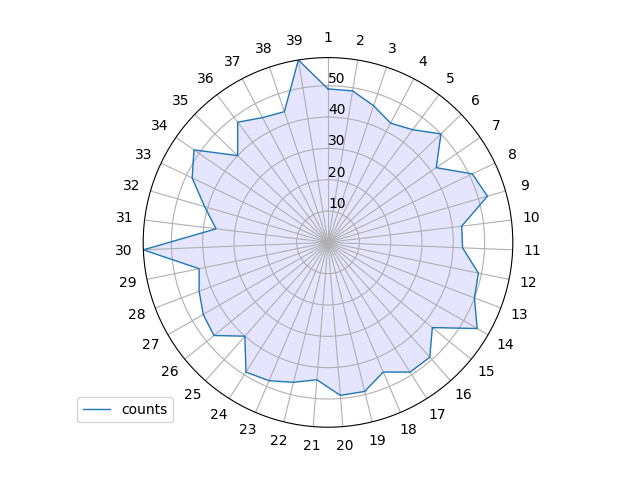640x480 pixels.
Task: Click category label 14
Action: (x=505, y=344)
